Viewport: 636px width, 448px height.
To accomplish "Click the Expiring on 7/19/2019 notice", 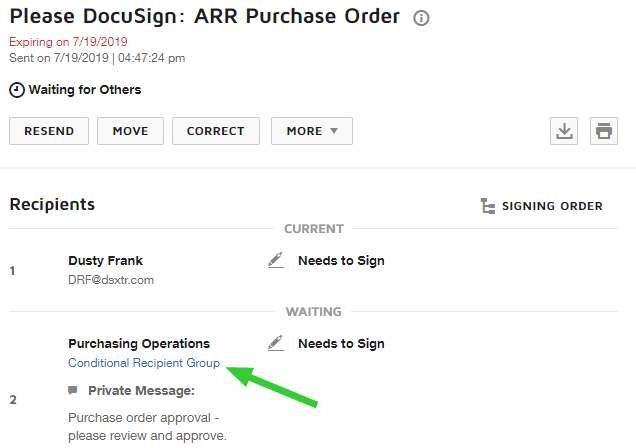I will coord(68,42).
